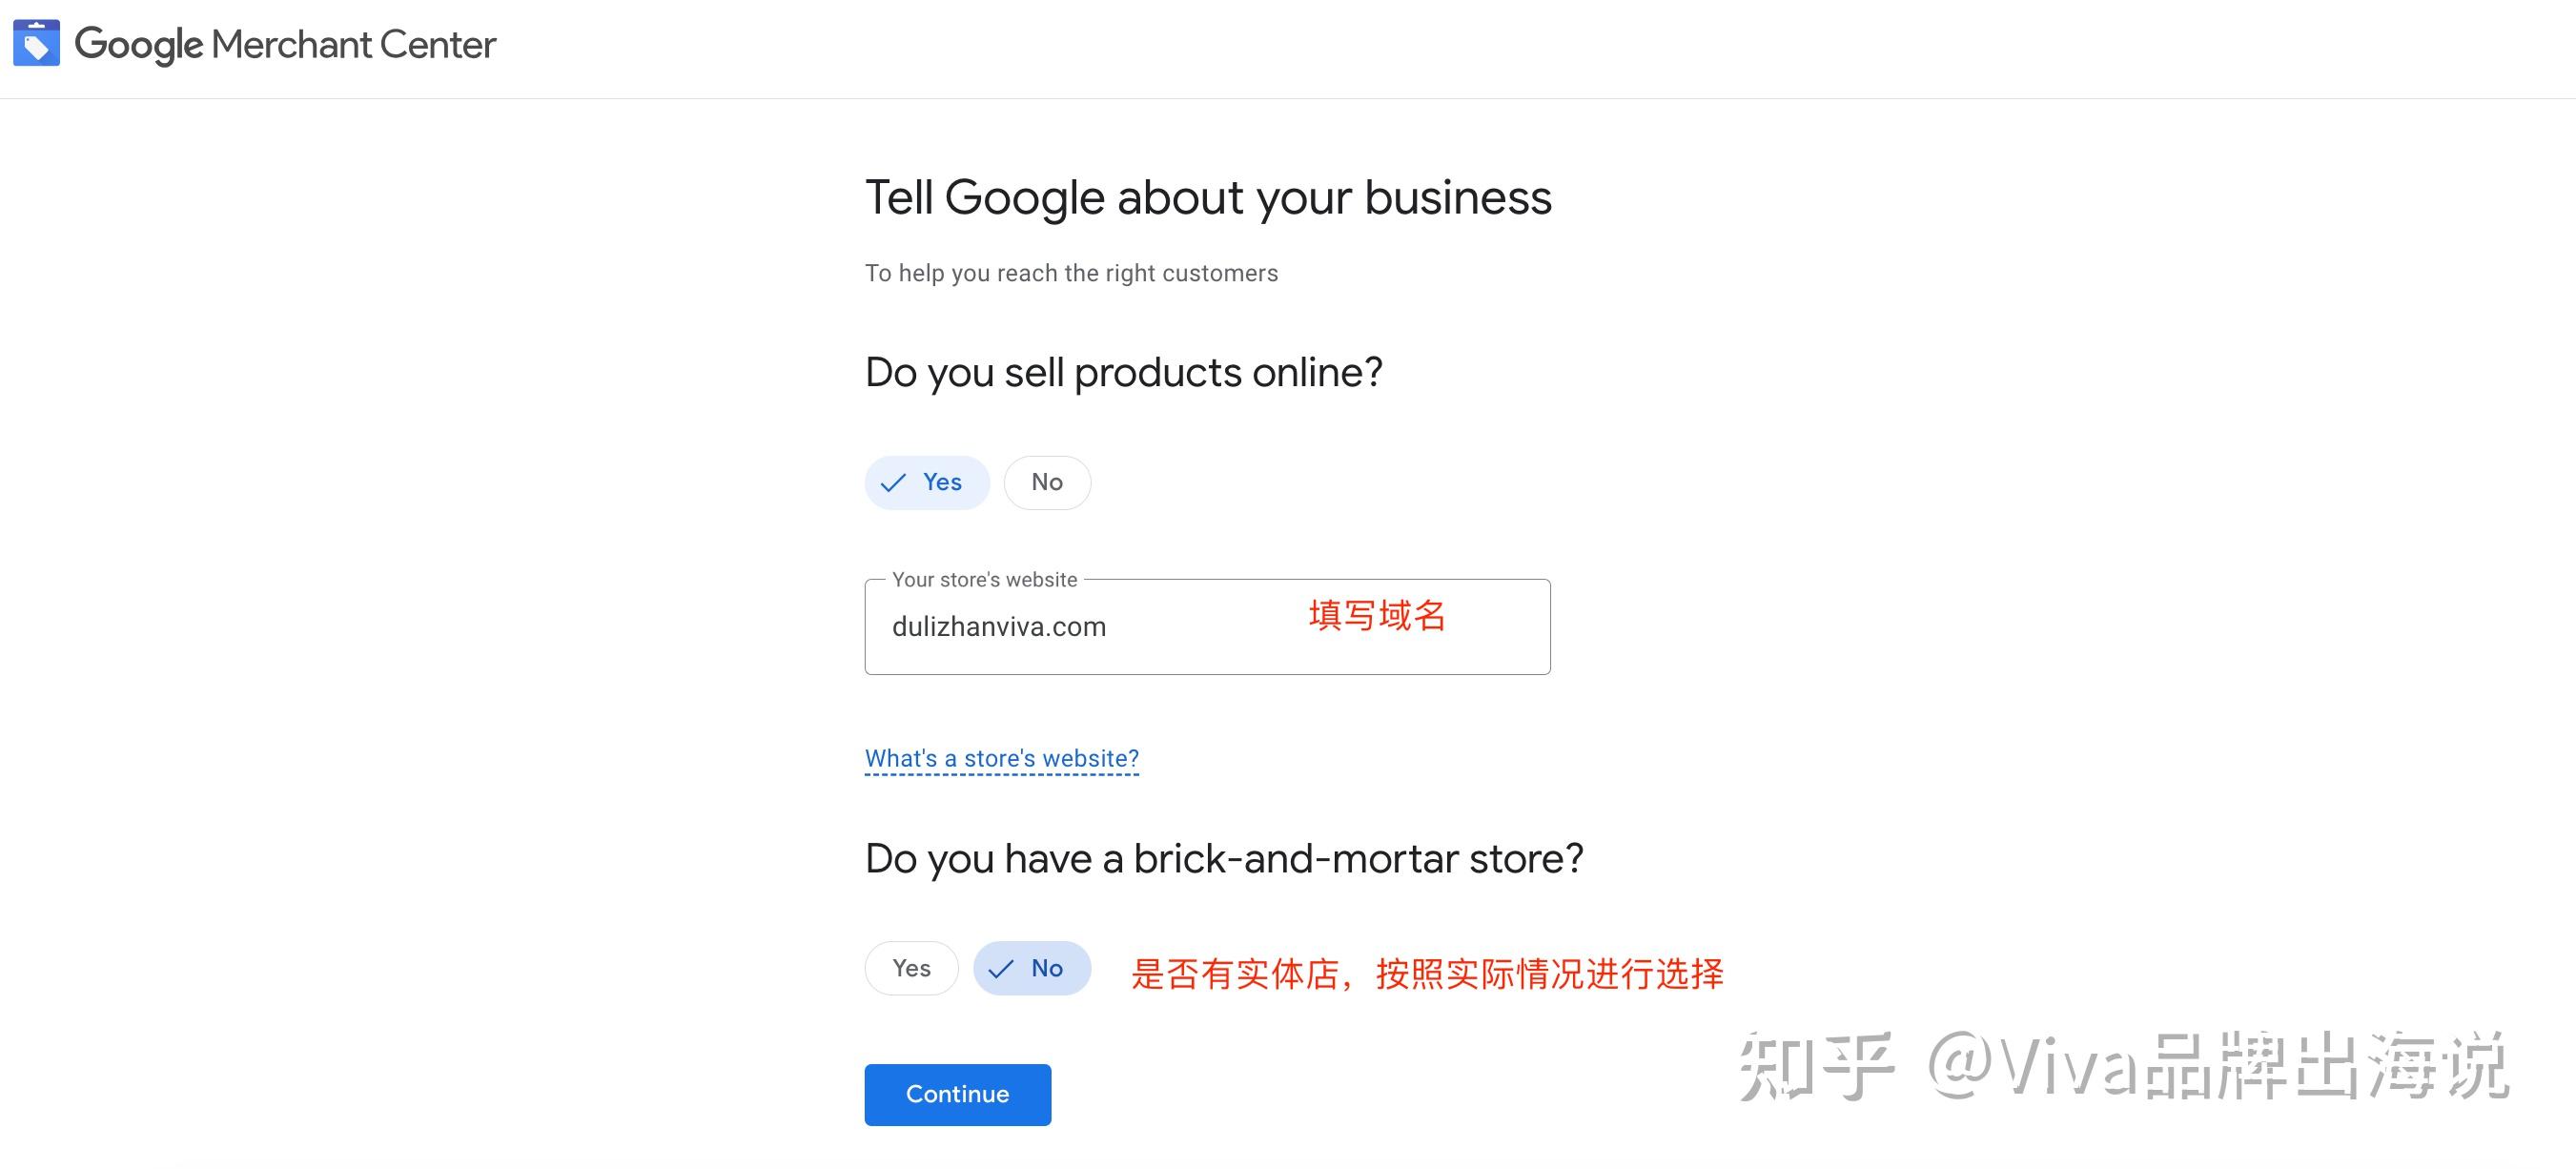Choose Yes for brick-and-mortar store

tap(911, 968)
